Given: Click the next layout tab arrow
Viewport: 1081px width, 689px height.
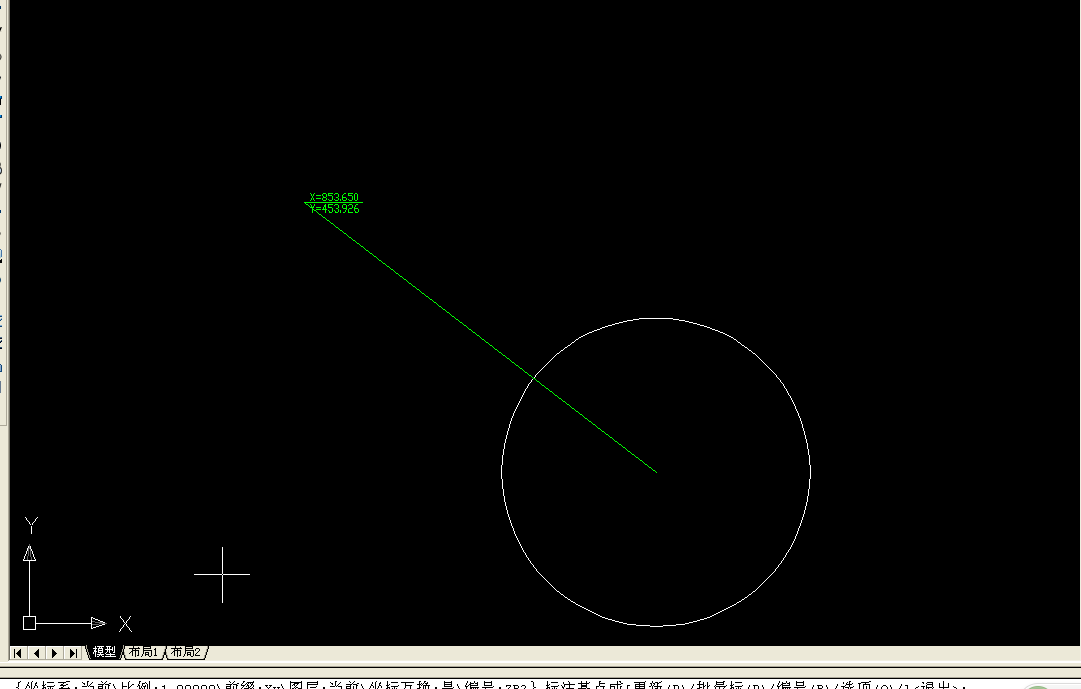Looking at the screenshot, I should click(54, 652).
